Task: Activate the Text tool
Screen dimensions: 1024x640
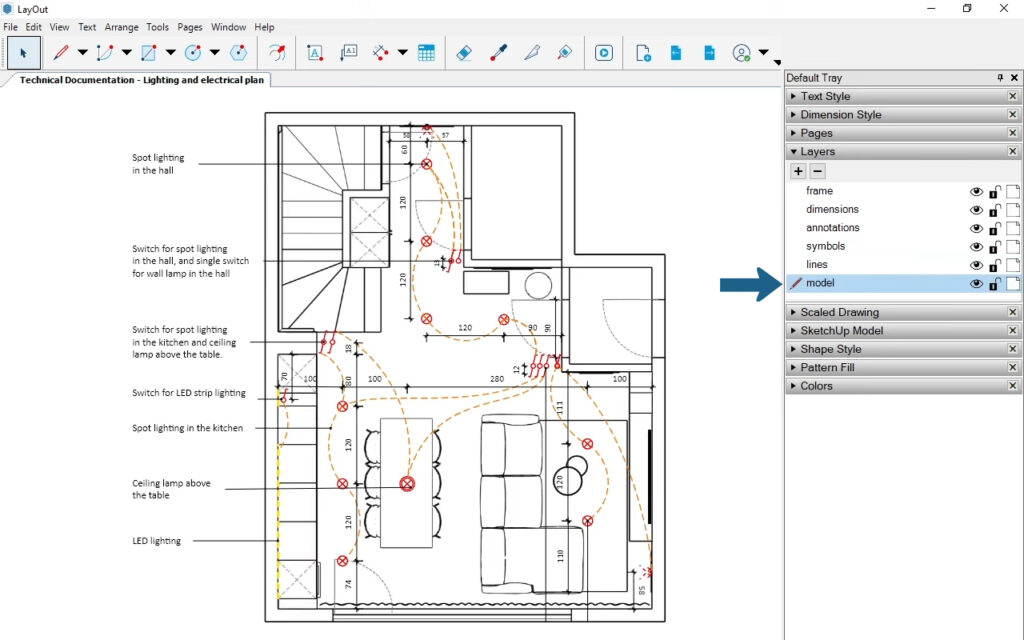Action: [x=315, y=53]
